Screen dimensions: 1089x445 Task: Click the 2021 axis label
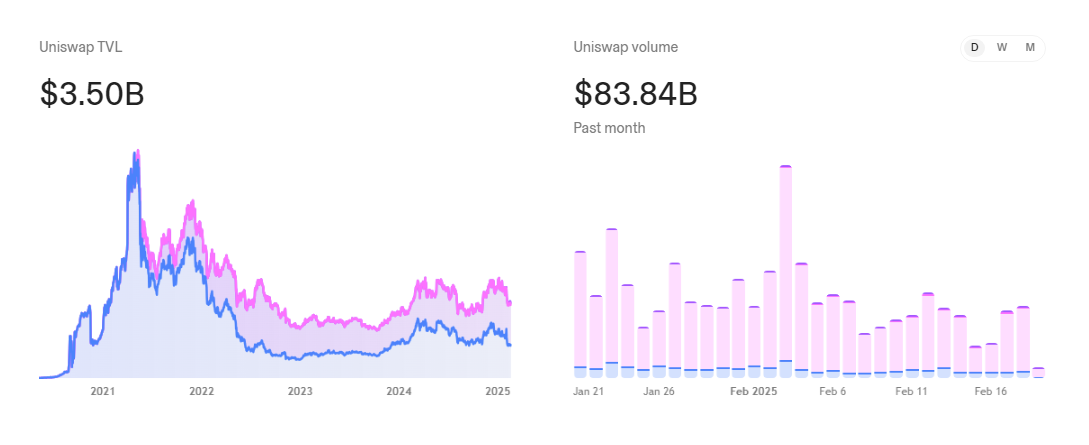click(x=102, y=392)
